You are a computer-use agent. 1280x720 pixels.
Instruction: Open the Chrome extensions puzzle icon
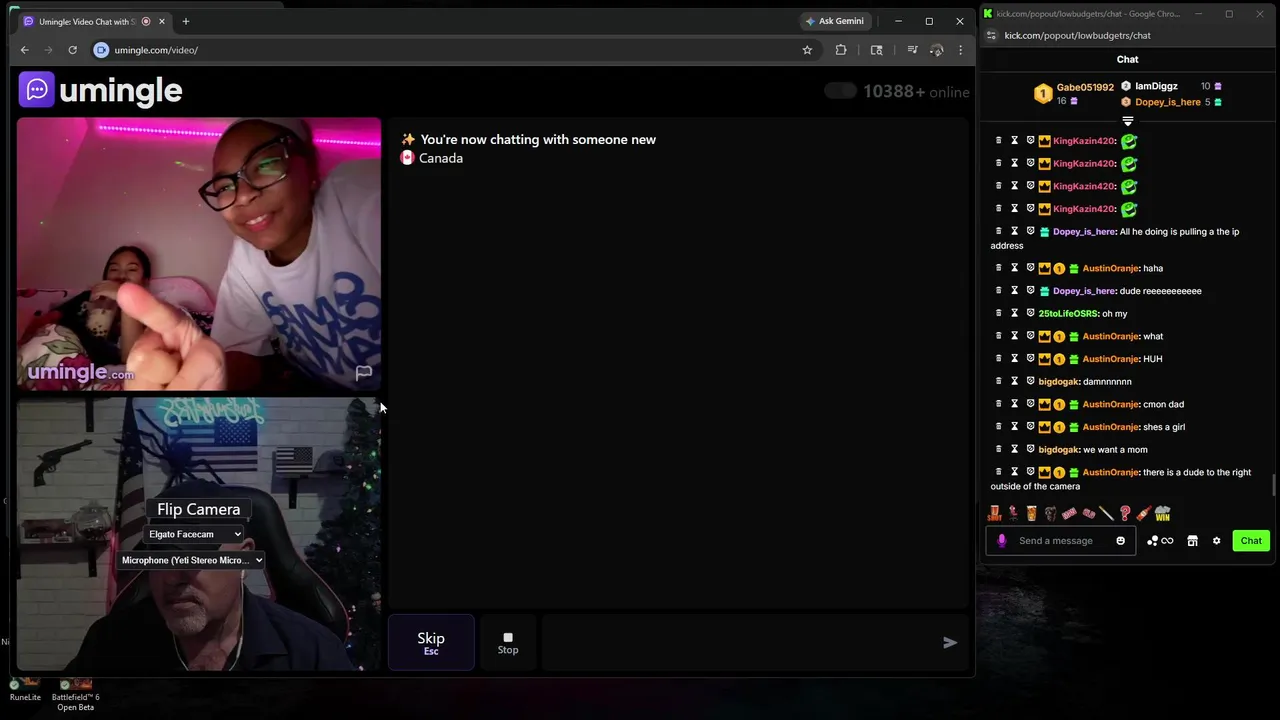pos(841,50)
